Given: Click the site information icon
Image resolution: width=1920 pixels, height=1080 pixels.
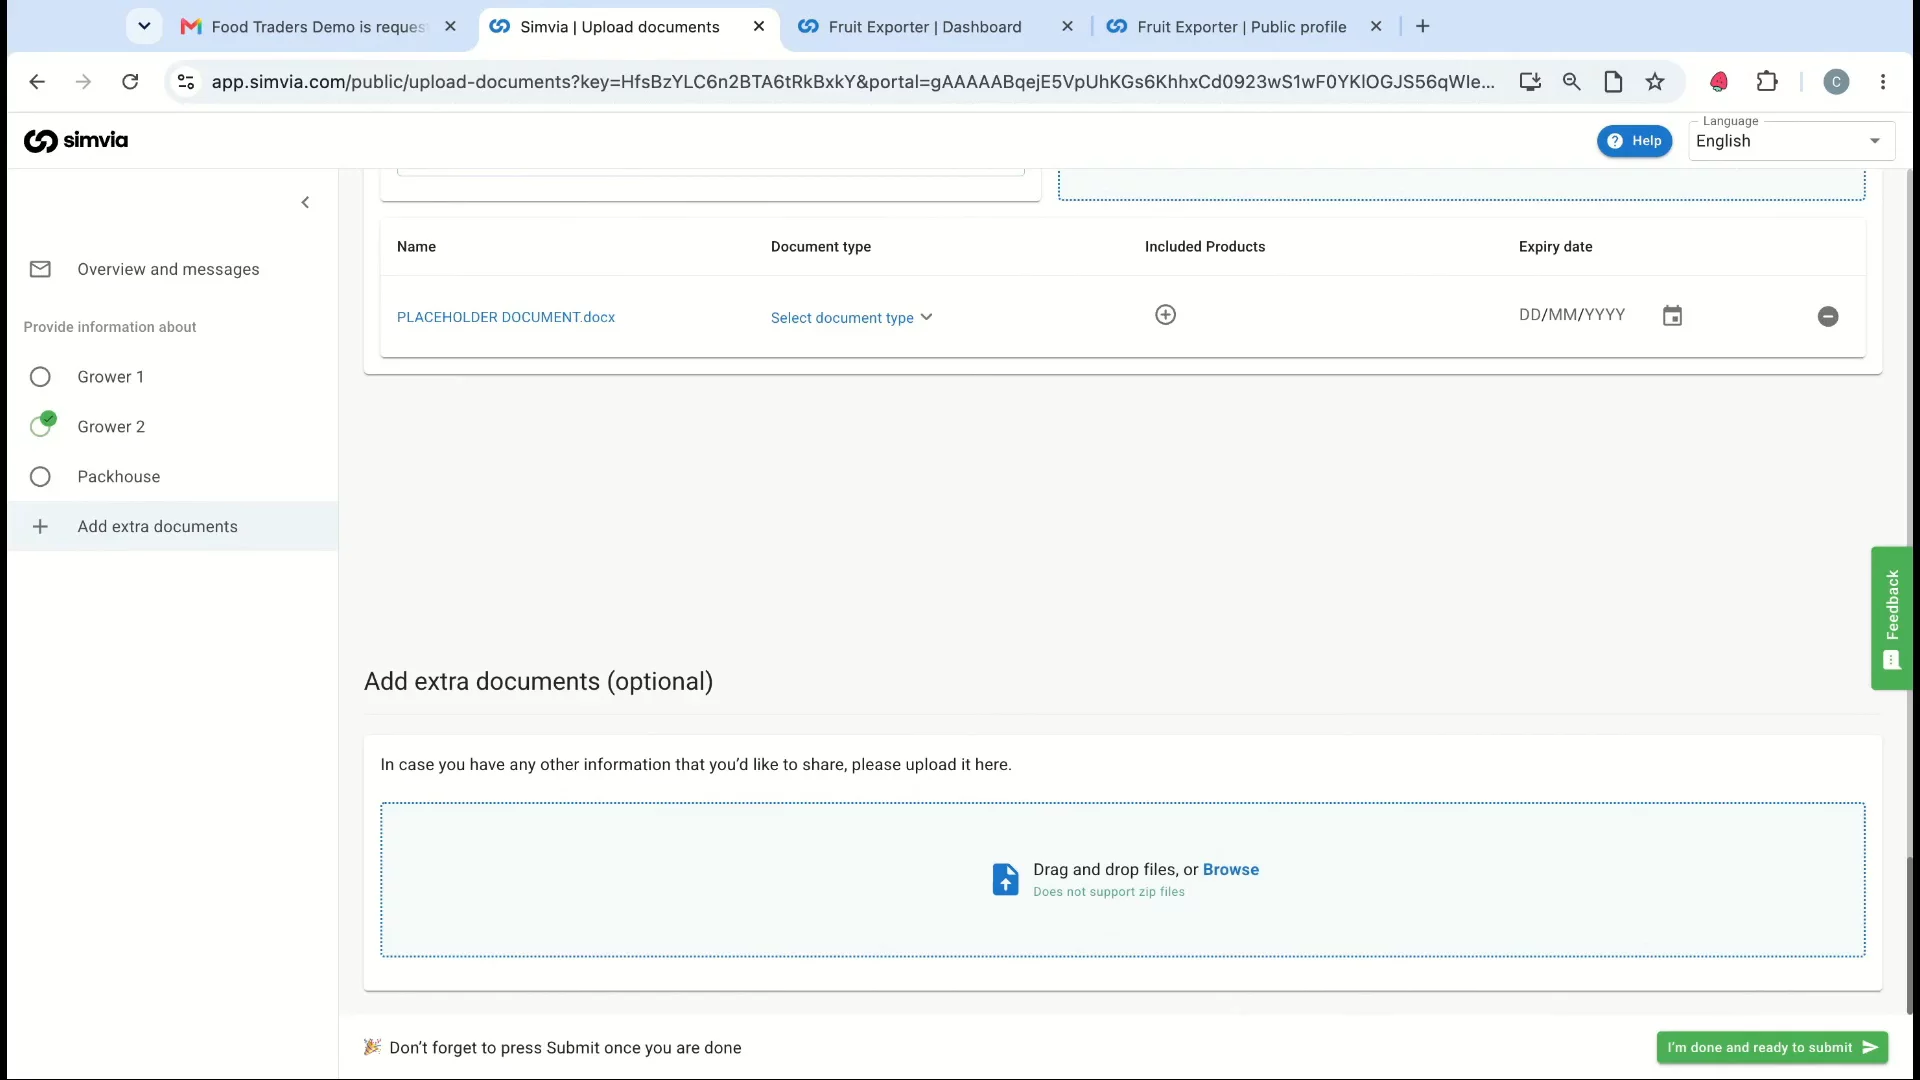Looking at the screenshot, I should point(186,82).
